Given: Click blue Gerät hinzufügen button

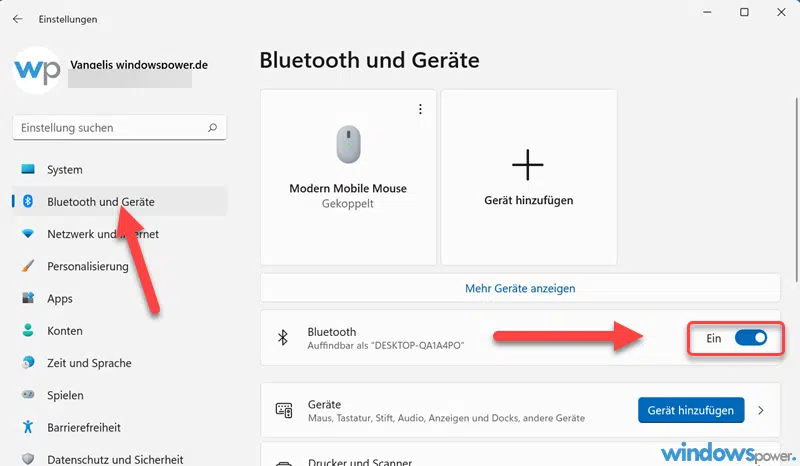Looking at the screenshot, I should point(691,410).
